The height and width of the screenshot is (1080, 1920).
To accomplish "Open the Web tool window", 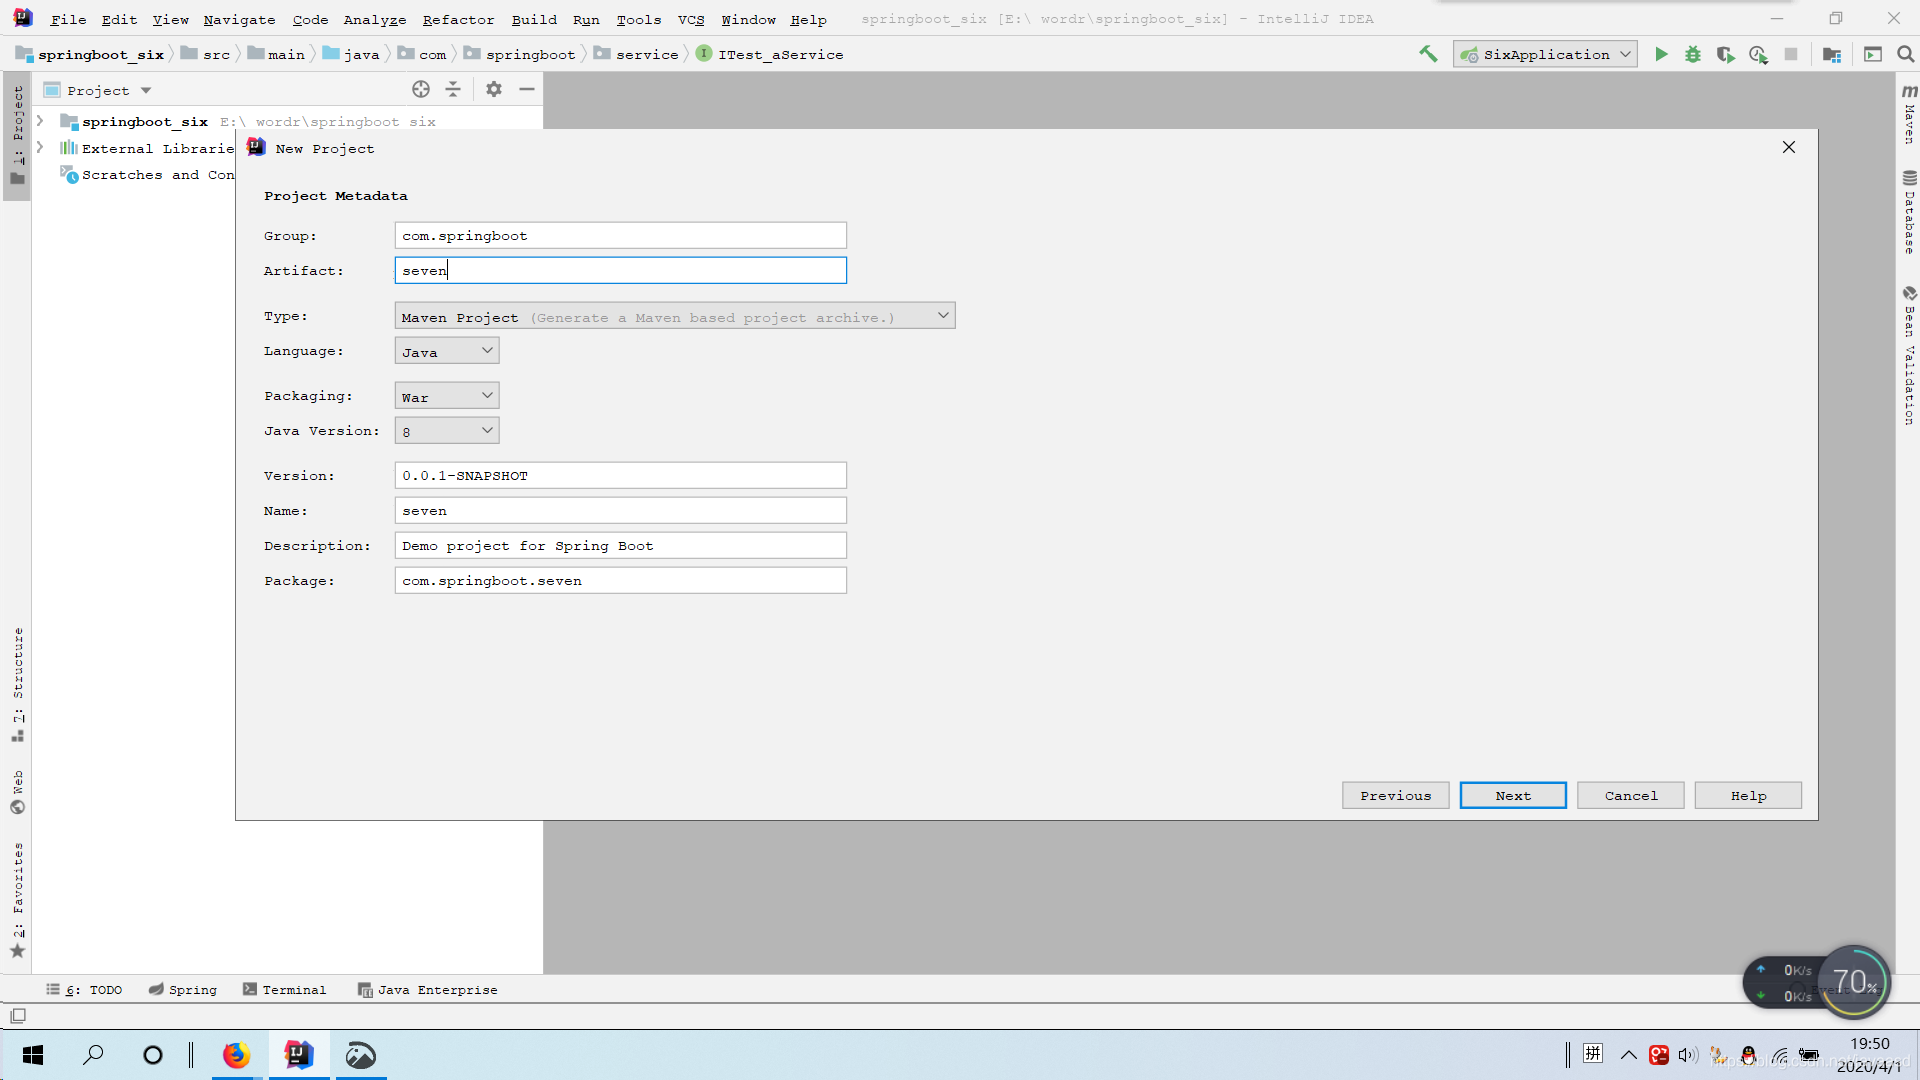I will coord(17,792).
